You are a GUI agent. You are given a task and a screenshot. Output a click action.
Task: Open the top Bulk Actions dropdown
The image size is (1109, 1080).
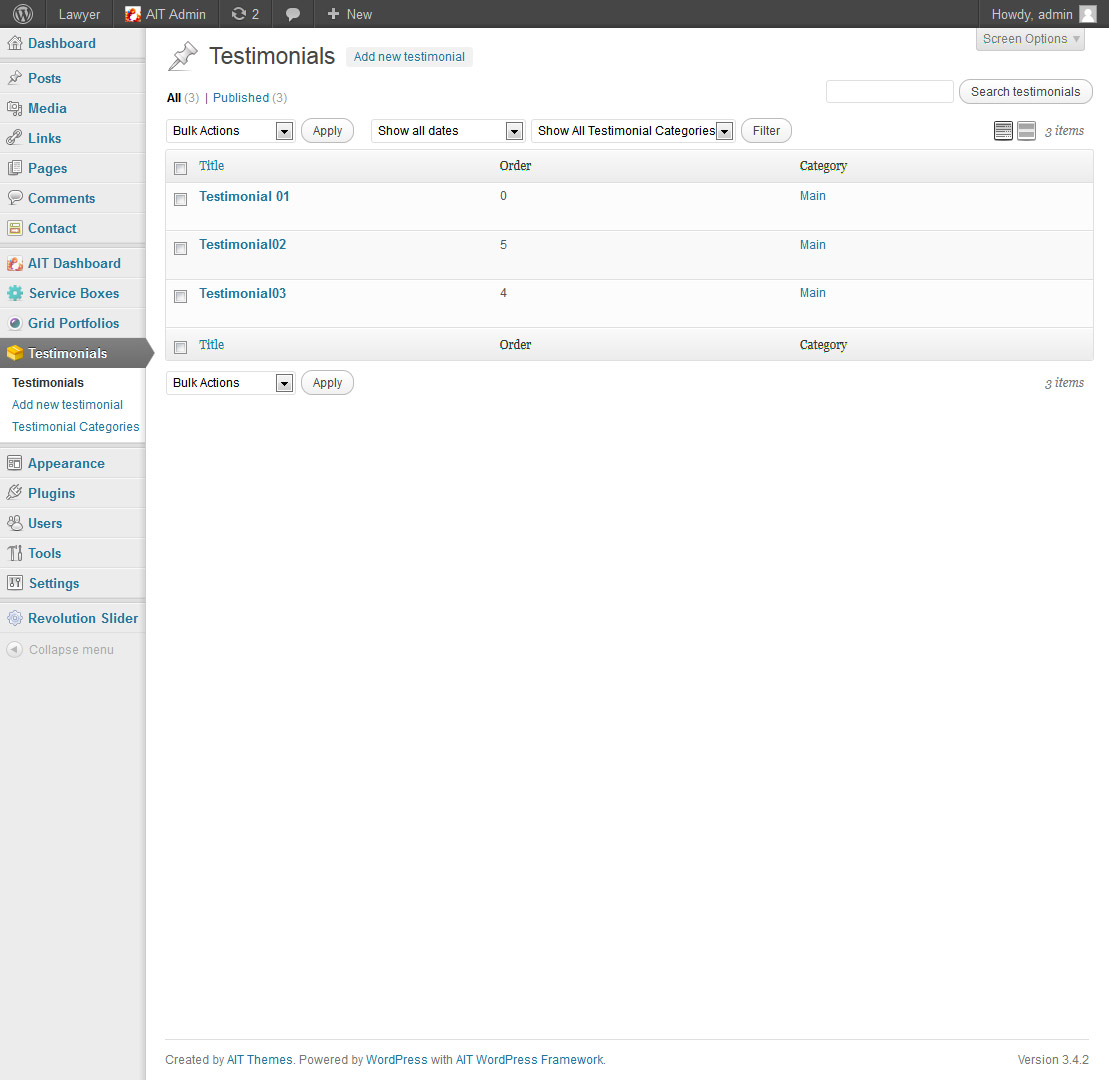(x=230, y=131)
